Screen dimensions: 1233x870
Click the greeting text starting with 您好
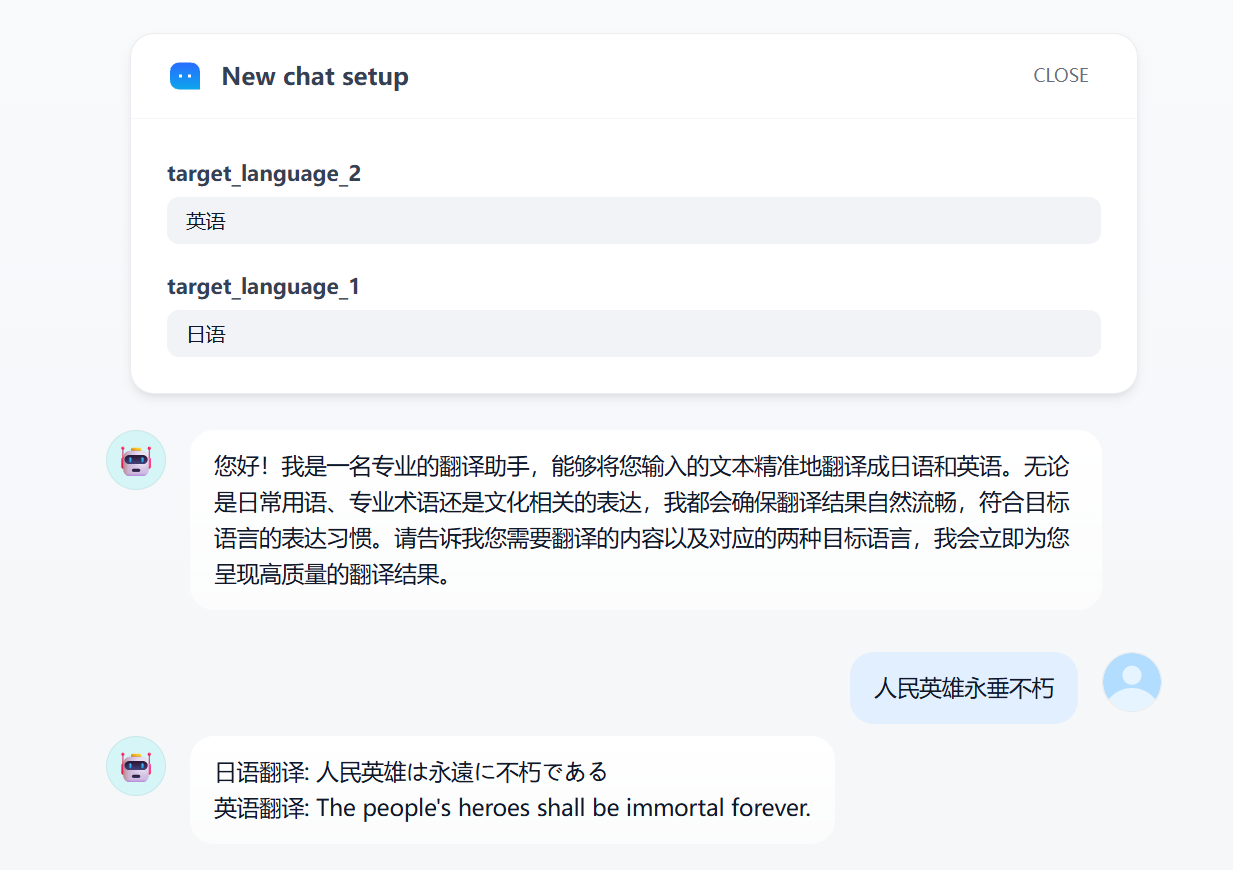click(640, 466)
